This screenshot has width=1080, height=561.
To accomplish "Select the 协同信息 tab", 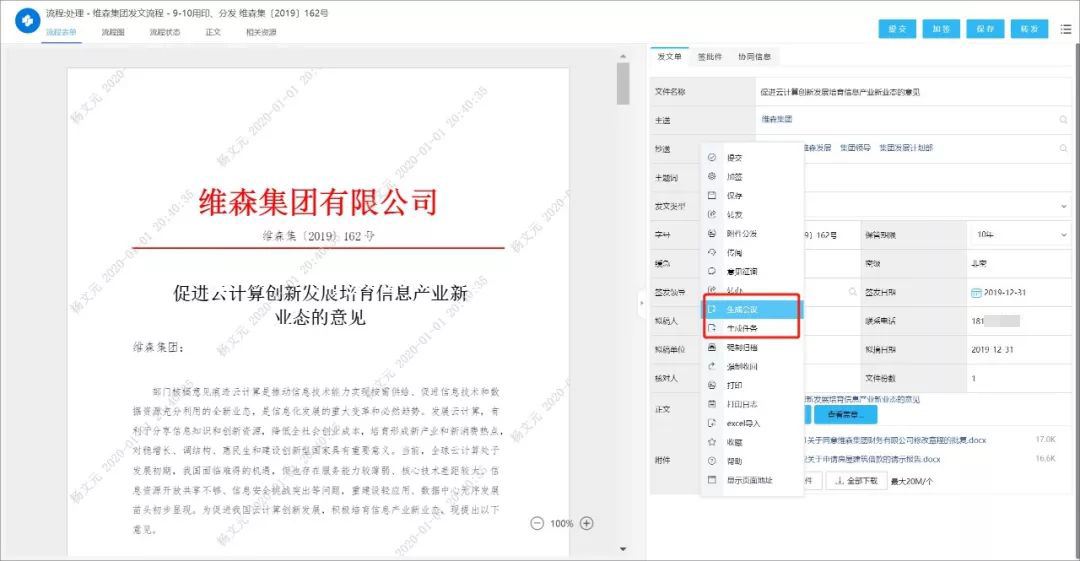I will point(754,57).
